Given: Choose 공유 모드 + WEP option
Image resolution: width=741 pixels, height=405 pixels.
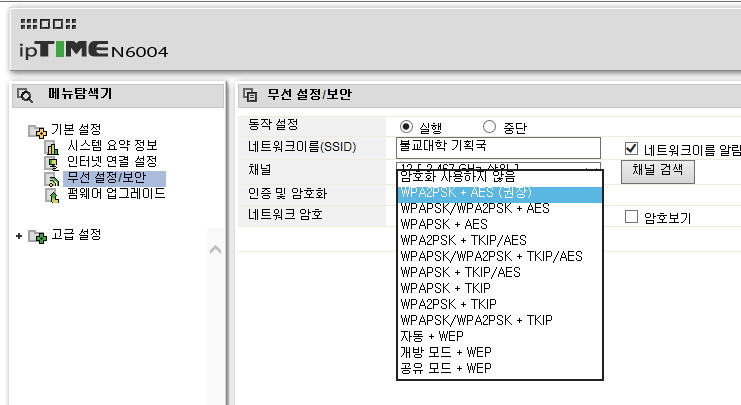Looking at the screenshot, I should point(500,368).
